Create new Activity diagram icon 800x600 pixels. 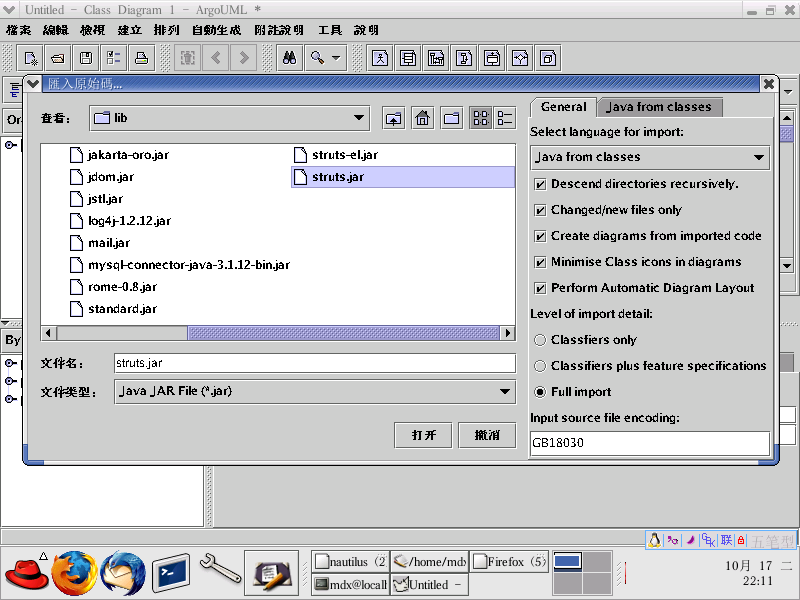[520, 58]
